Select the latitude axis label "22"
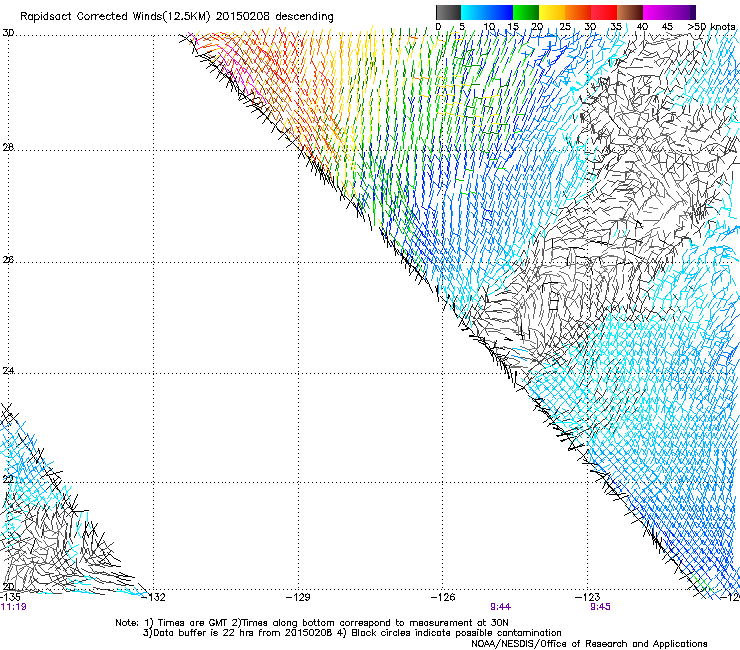Viewport: 740px width, 650px height. 8,479
